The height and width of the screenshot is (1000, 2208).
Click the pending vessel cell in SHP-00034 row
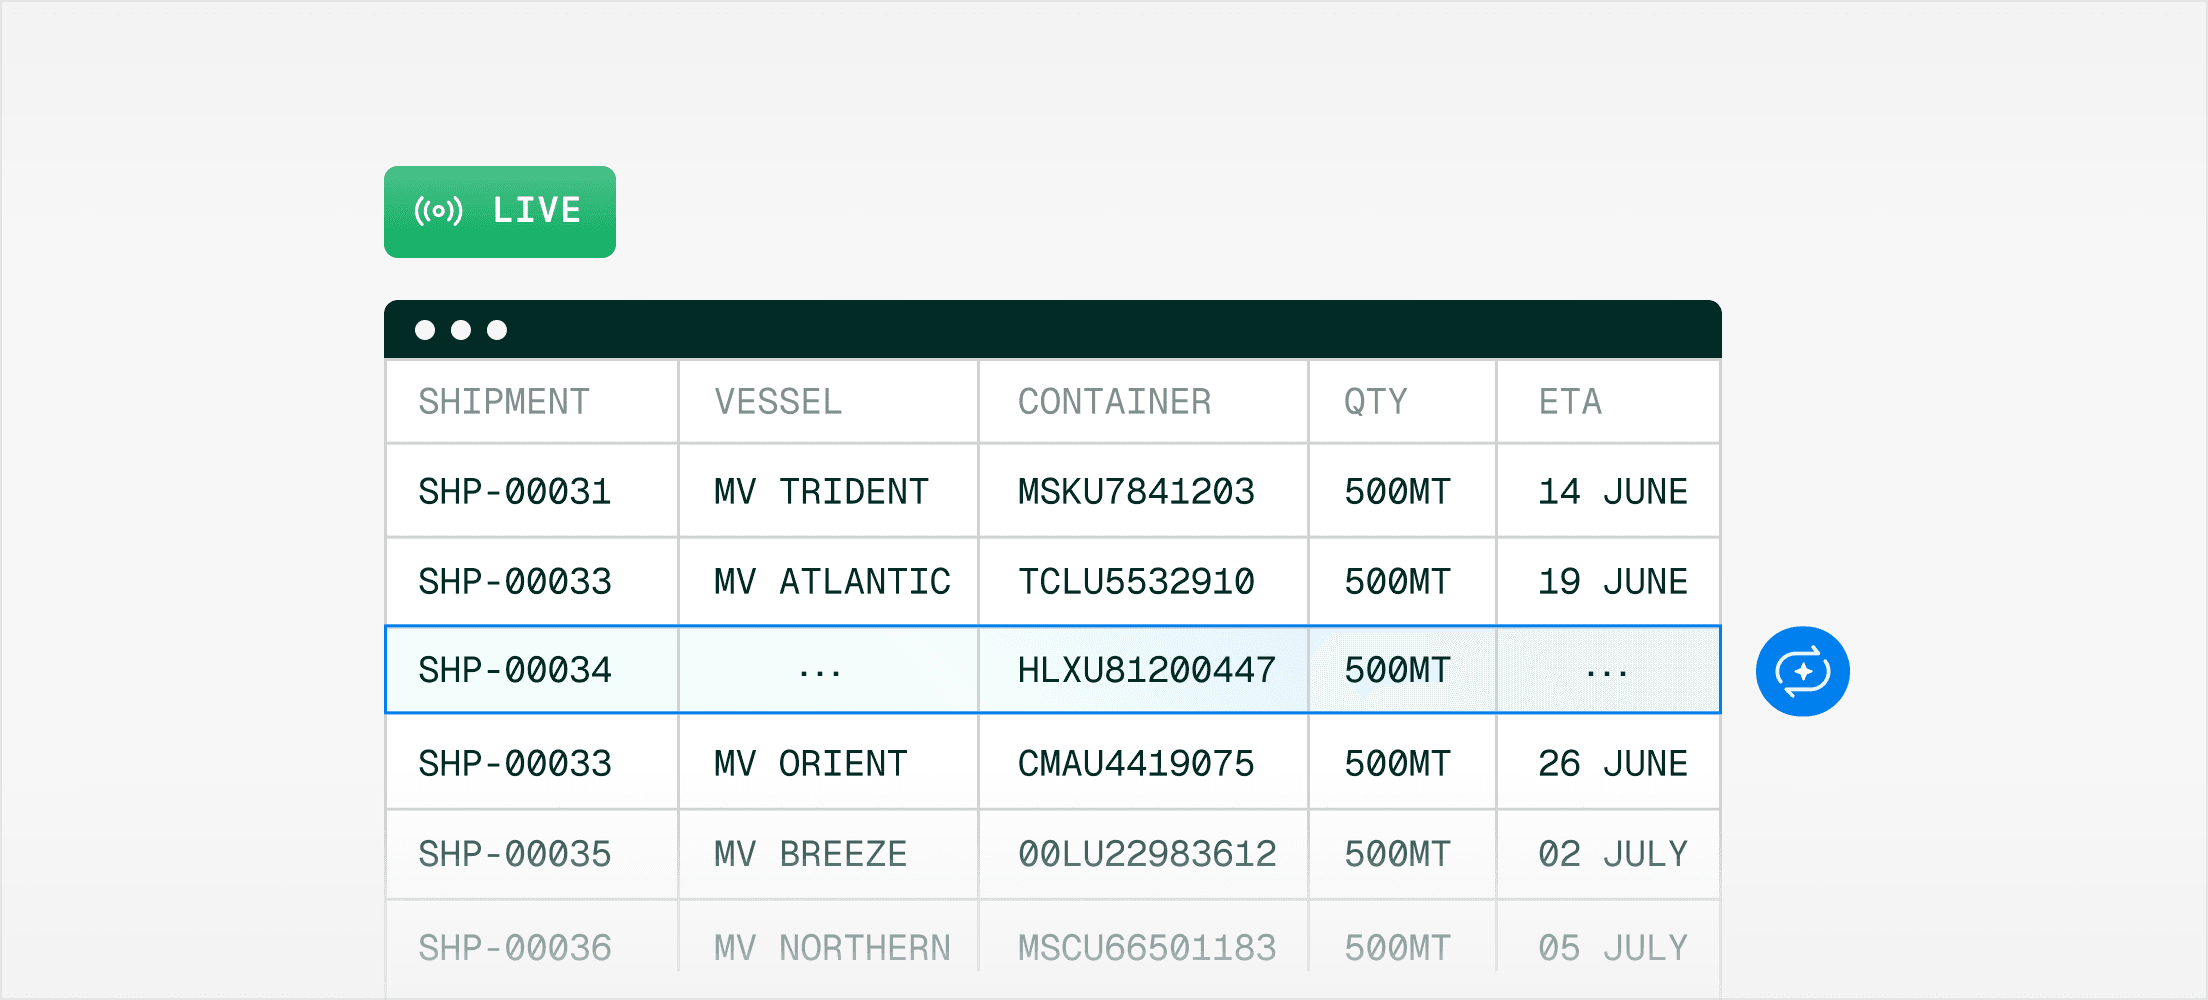tap(828, 670)
